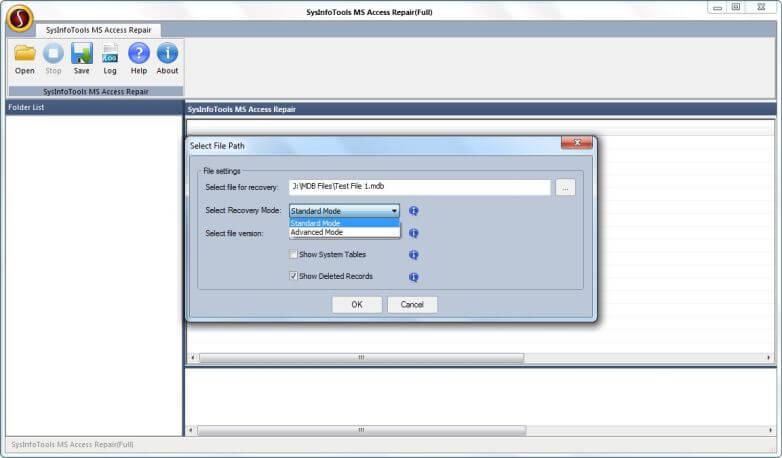782x458 pixels.
Task: Open the About info icon
Action: click(167, 54)
